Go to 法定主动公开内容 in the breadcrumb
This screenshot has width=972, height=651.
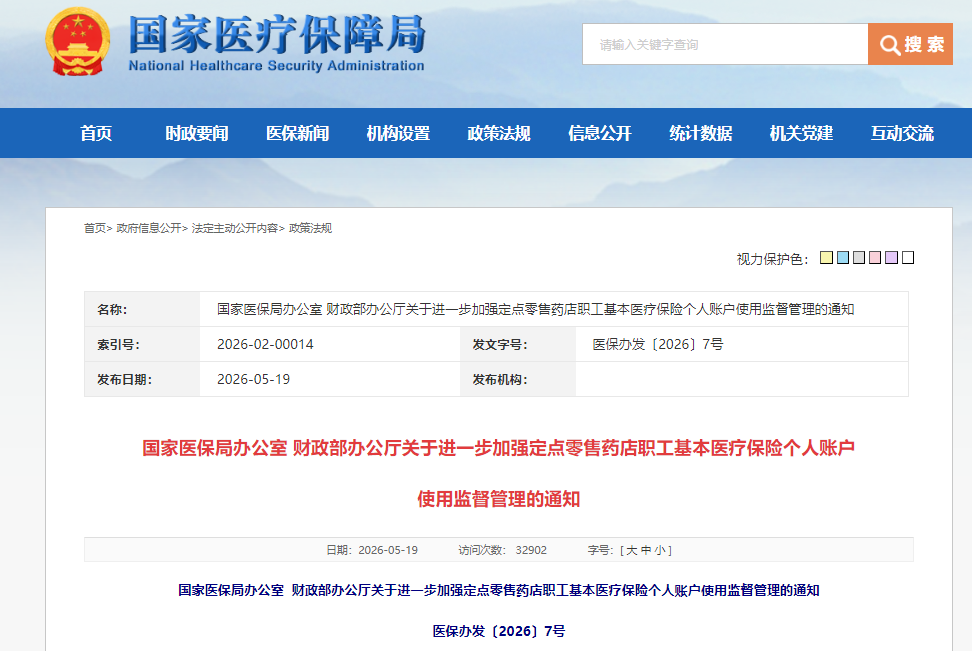(x=234, y=228)
